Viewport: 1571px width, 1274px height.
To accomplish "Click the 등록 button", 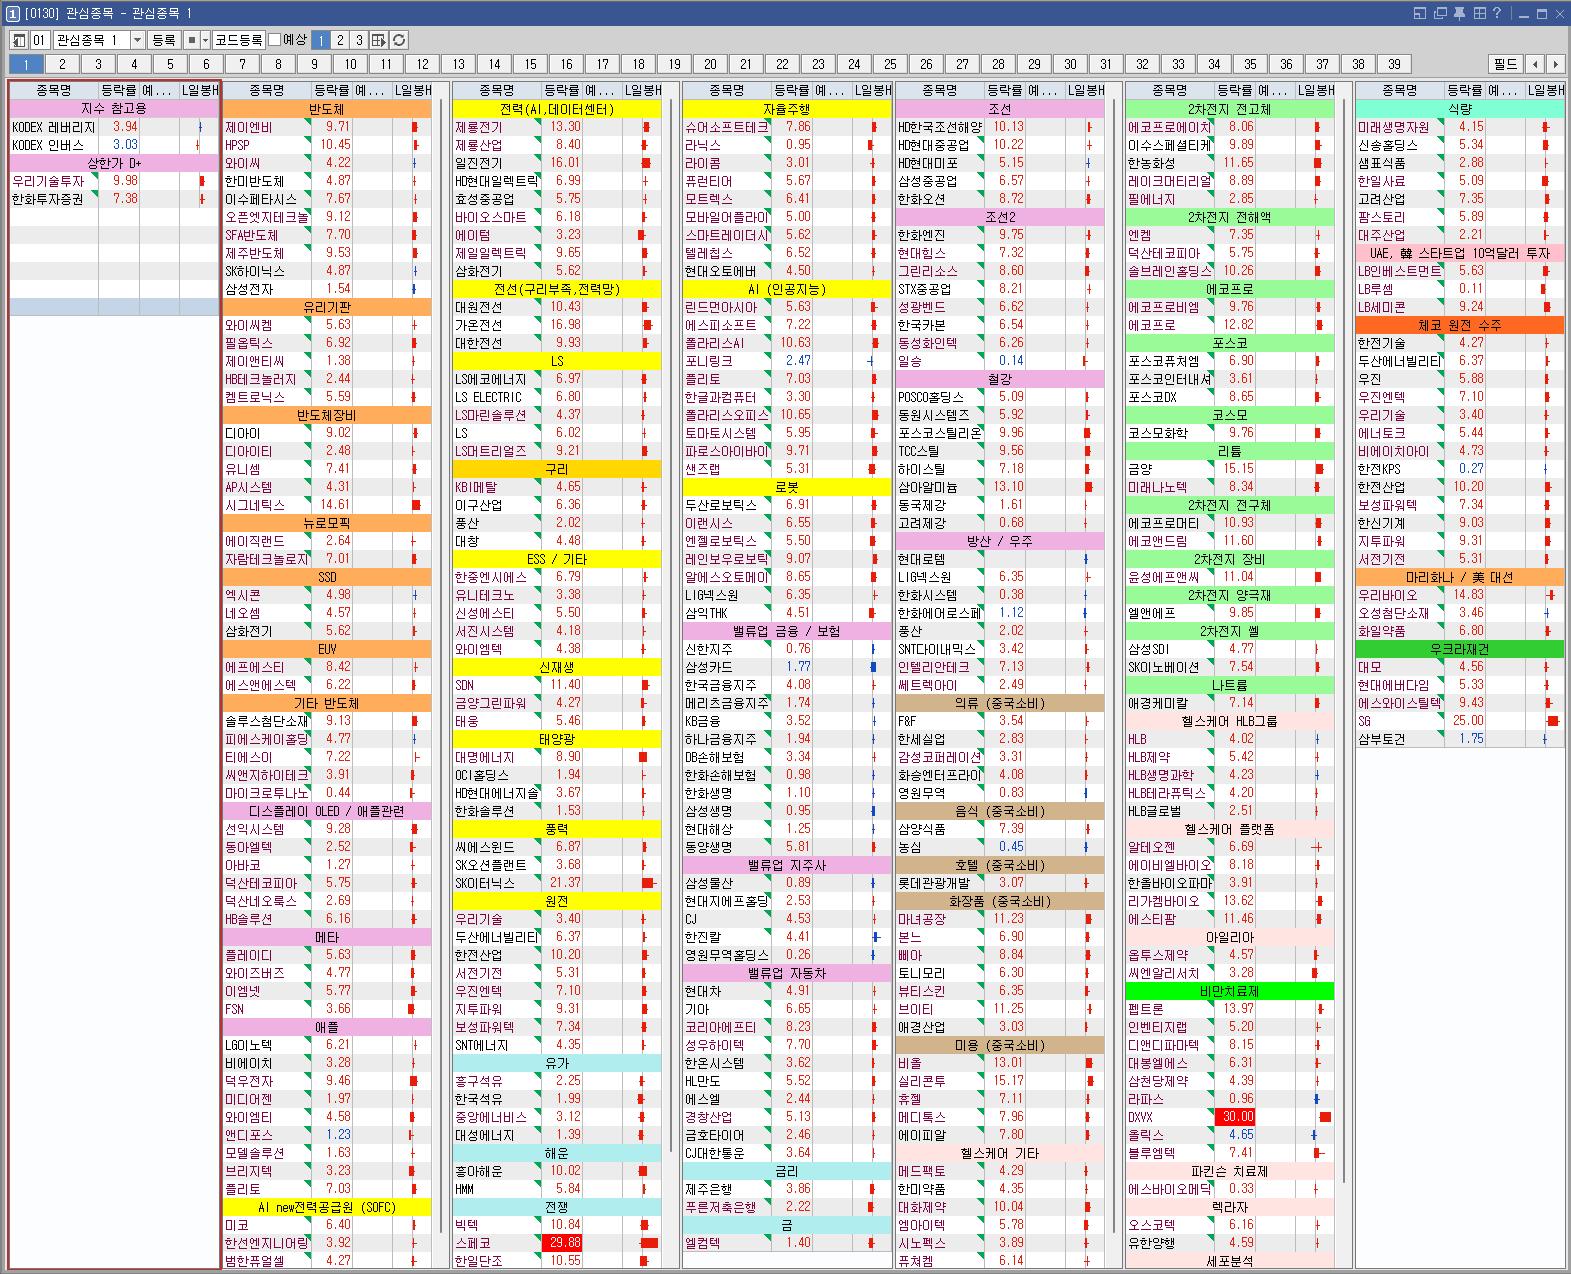I will (x=163, y=40).
